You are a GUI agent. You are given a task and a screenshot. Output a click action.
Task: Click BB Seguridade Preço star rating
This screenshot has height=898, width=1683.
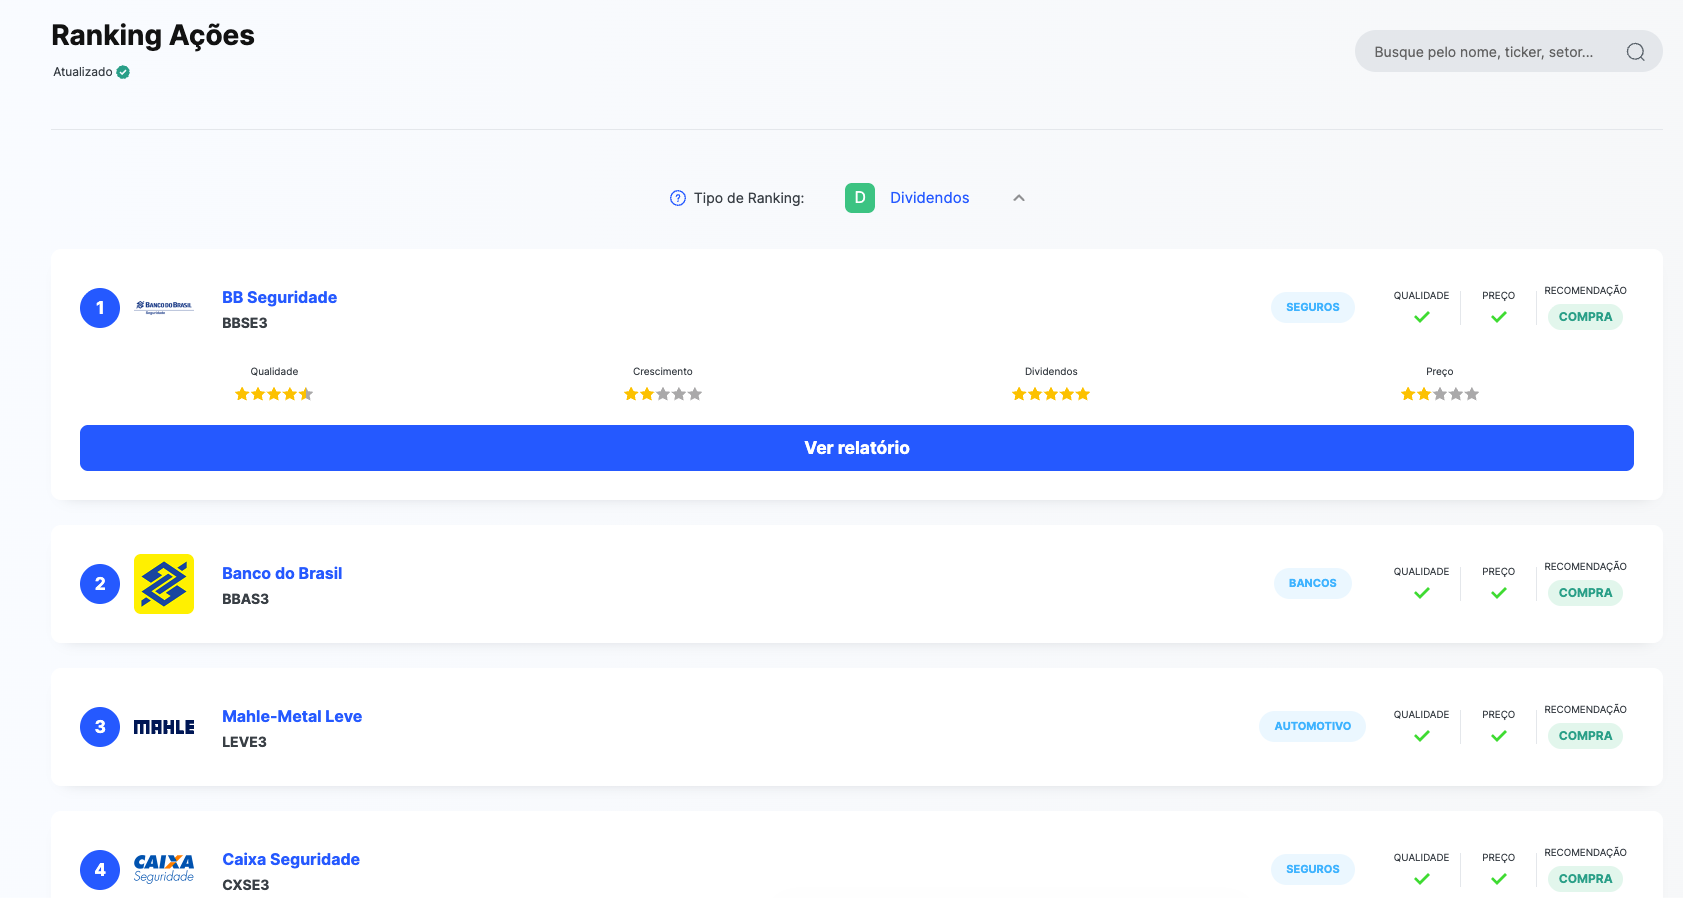point(1440,394)
